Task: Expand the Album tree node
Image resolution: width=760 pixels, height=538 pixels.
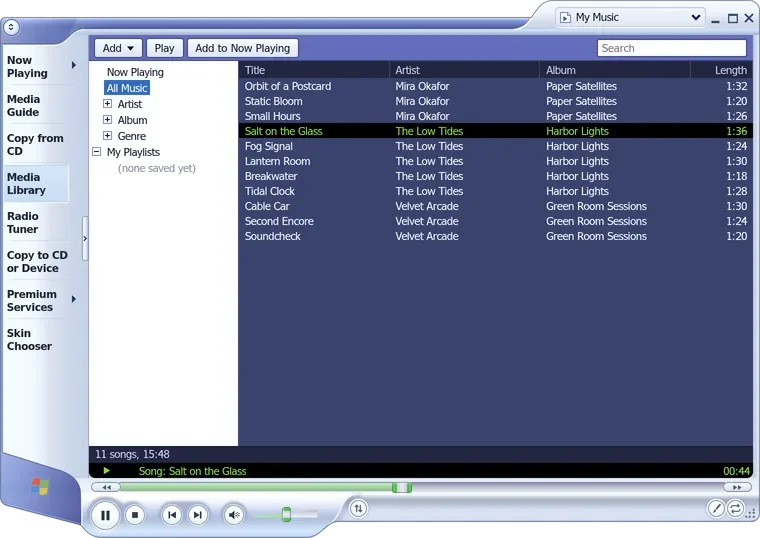Action: click(108, 120)
